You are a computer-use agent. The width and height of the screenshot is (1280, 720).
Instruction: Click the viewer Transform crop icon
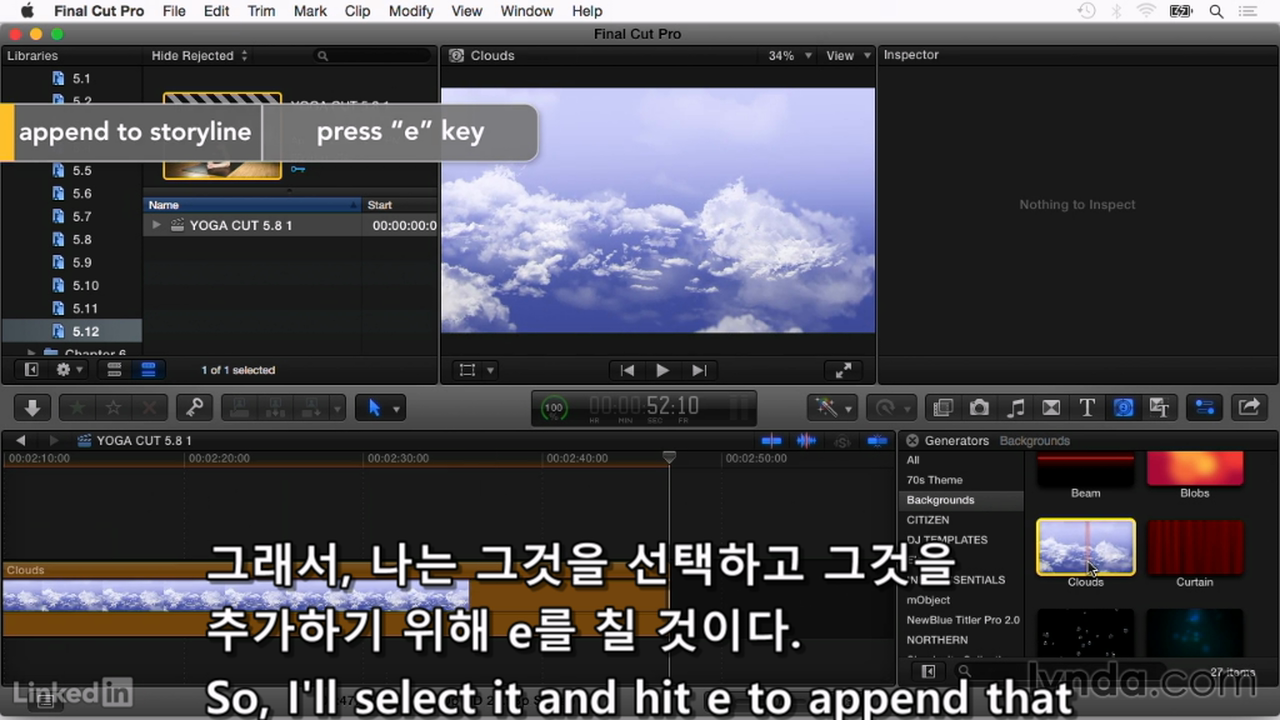tap(467, 370)
